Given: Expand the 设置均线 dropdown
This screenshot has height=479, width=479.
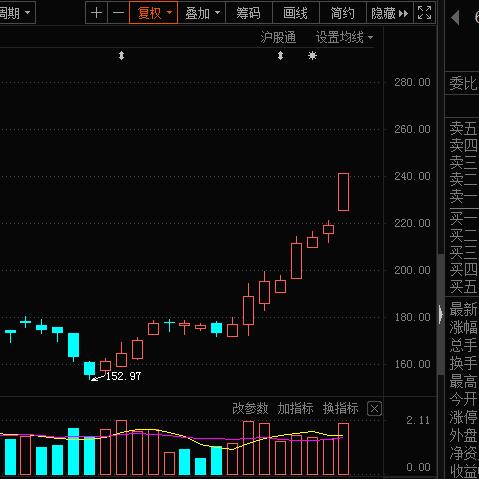Looking at the screenshot, I should [x=344, y=37].
